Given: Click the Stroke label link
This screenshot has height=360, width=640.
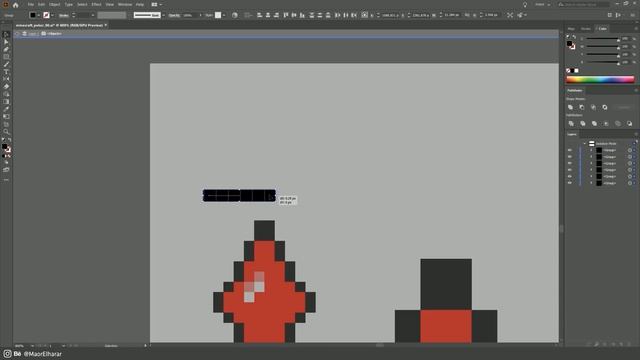Looking at the screenshot, I should coord(64,15).
